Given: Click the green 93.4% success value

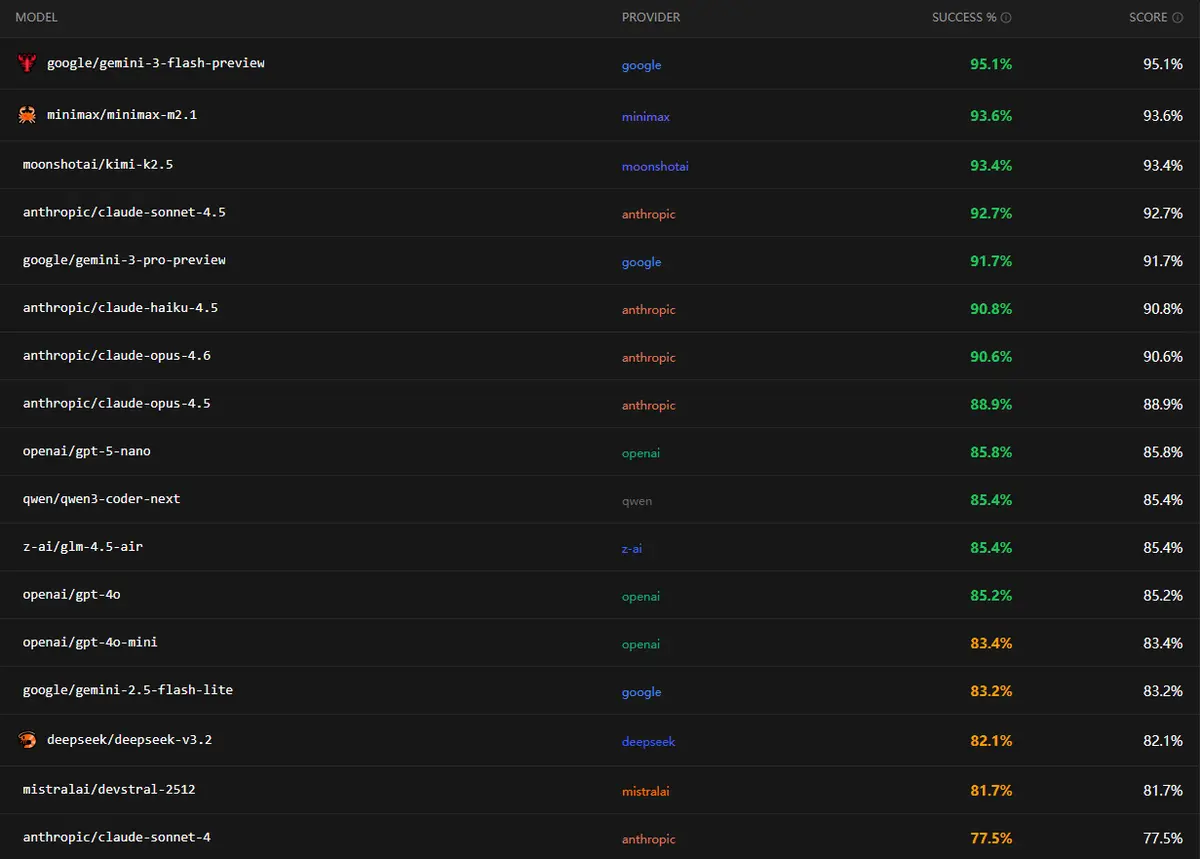Looking at the screenshot, I should [991, 165].
